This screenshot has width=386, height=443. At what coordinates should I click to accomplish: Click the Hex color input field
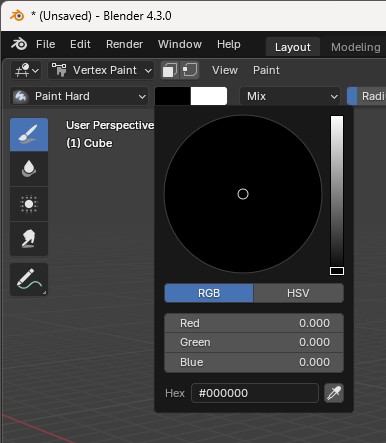click(x=255, y=393)
